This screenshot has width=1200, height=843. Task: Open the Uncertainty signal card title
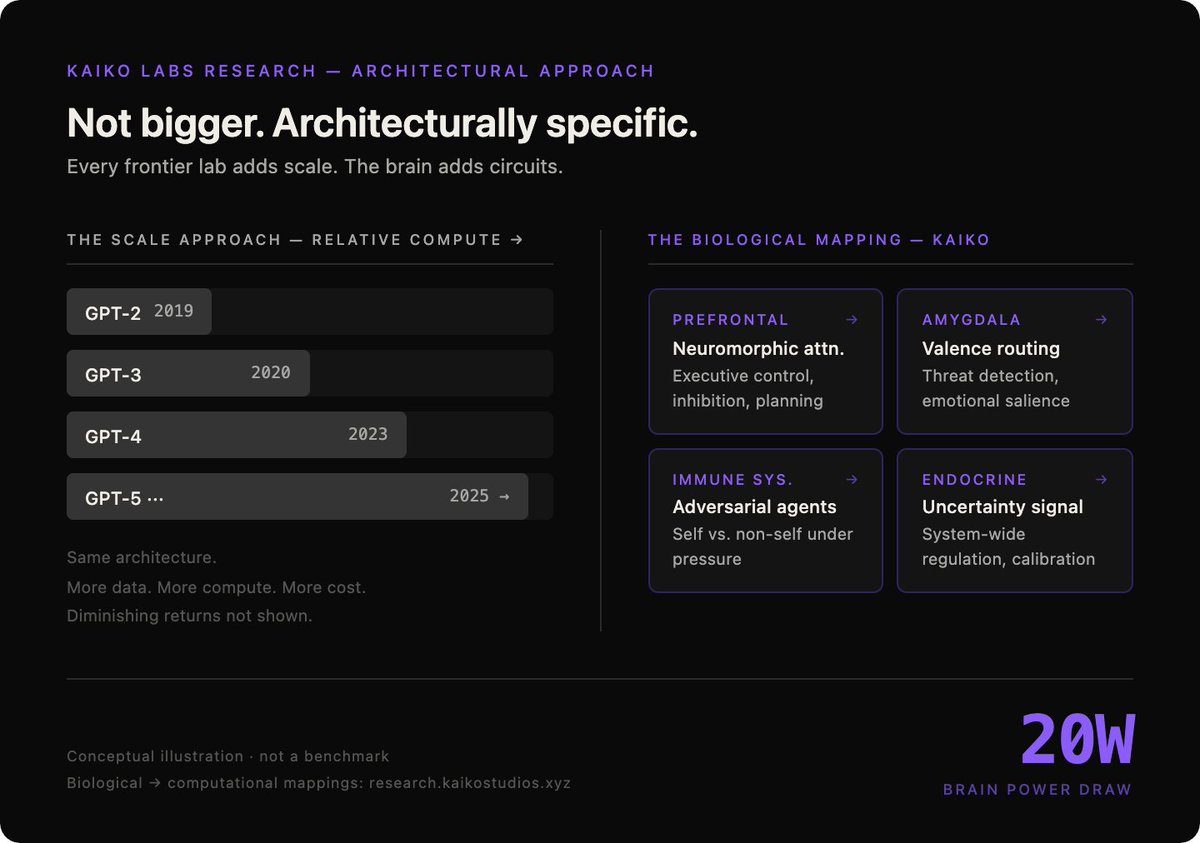click(1002, 507)
